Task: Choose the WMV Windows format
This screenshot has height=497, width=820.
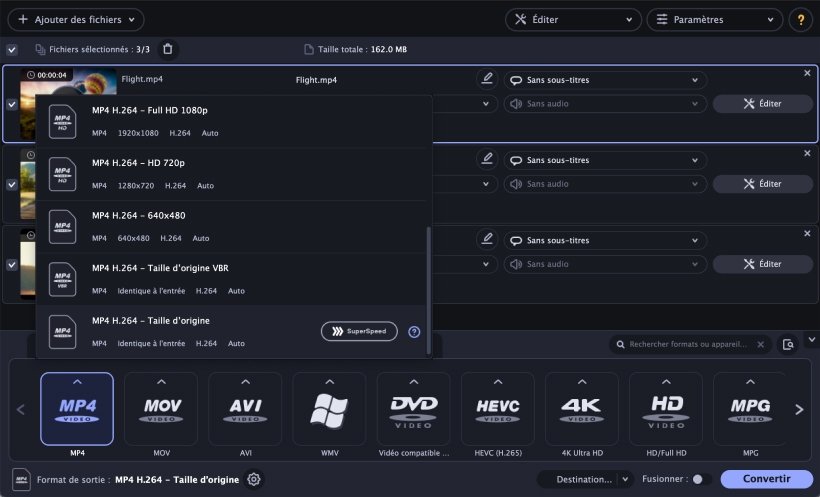Action: [x=329, y=409]
